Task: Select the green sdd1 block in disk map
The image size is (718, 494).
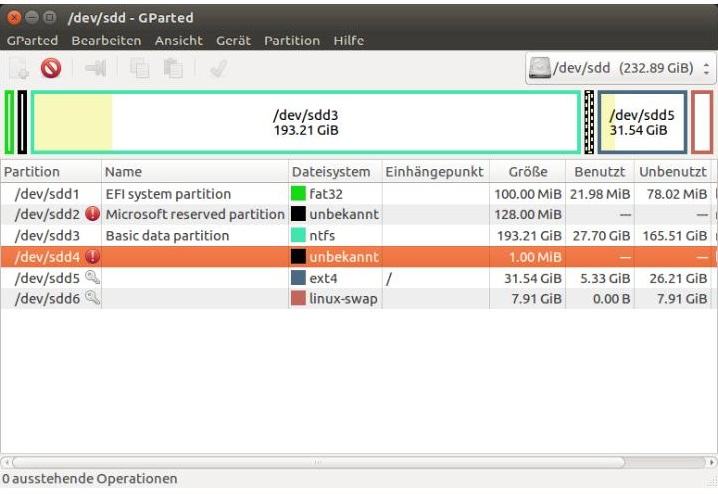Action: (x=9, y=122)
